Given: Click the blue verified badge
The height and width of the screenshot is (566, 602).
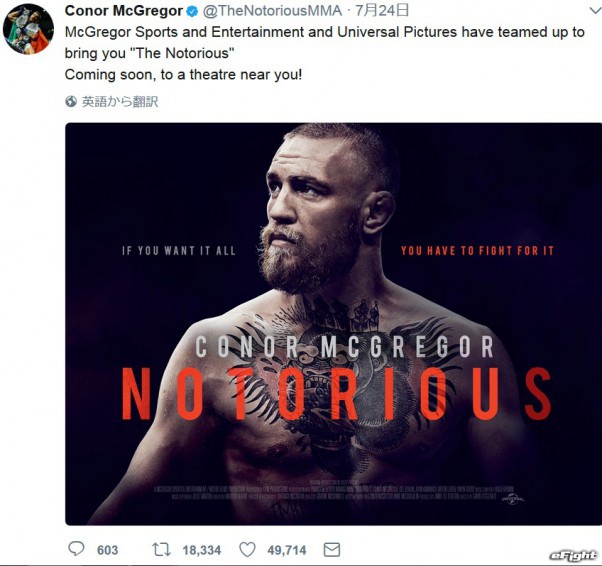Looking at the screenshot, I should (194, 11).
